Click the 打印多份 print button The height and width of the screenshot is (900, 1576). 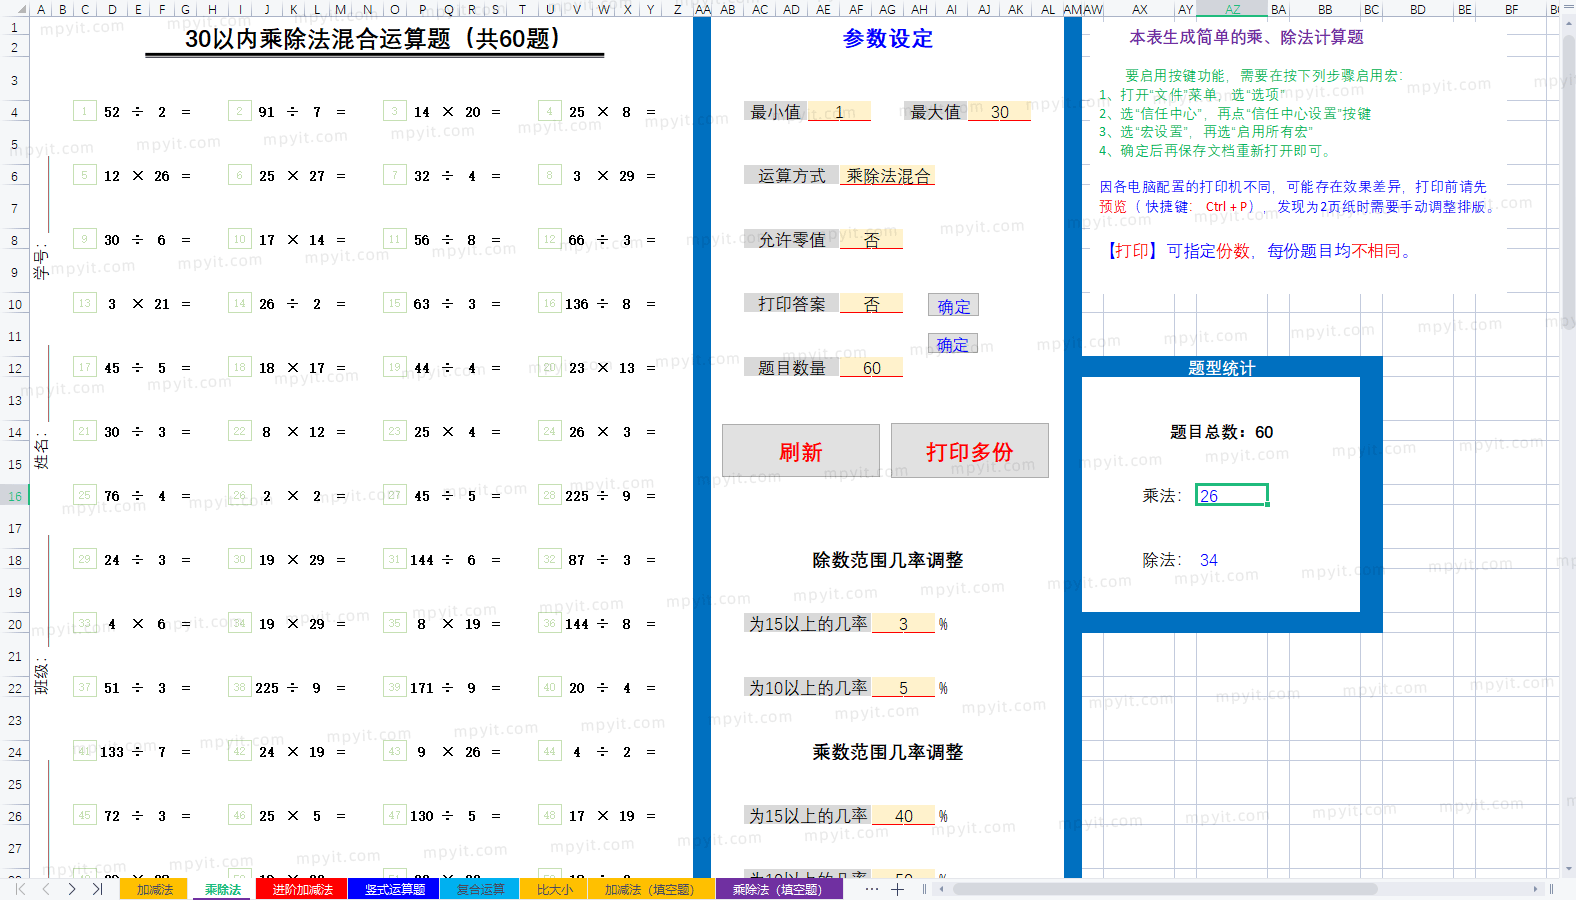tap(970, 451)
